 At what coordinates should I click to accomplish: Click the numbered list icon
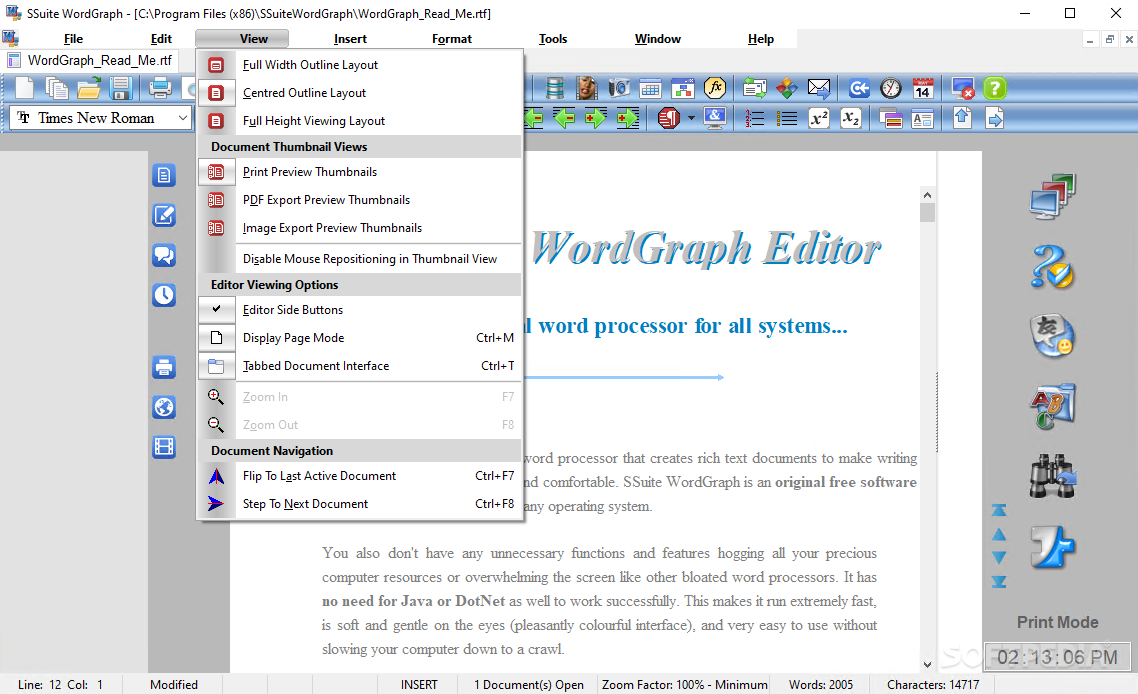point(755,118)
